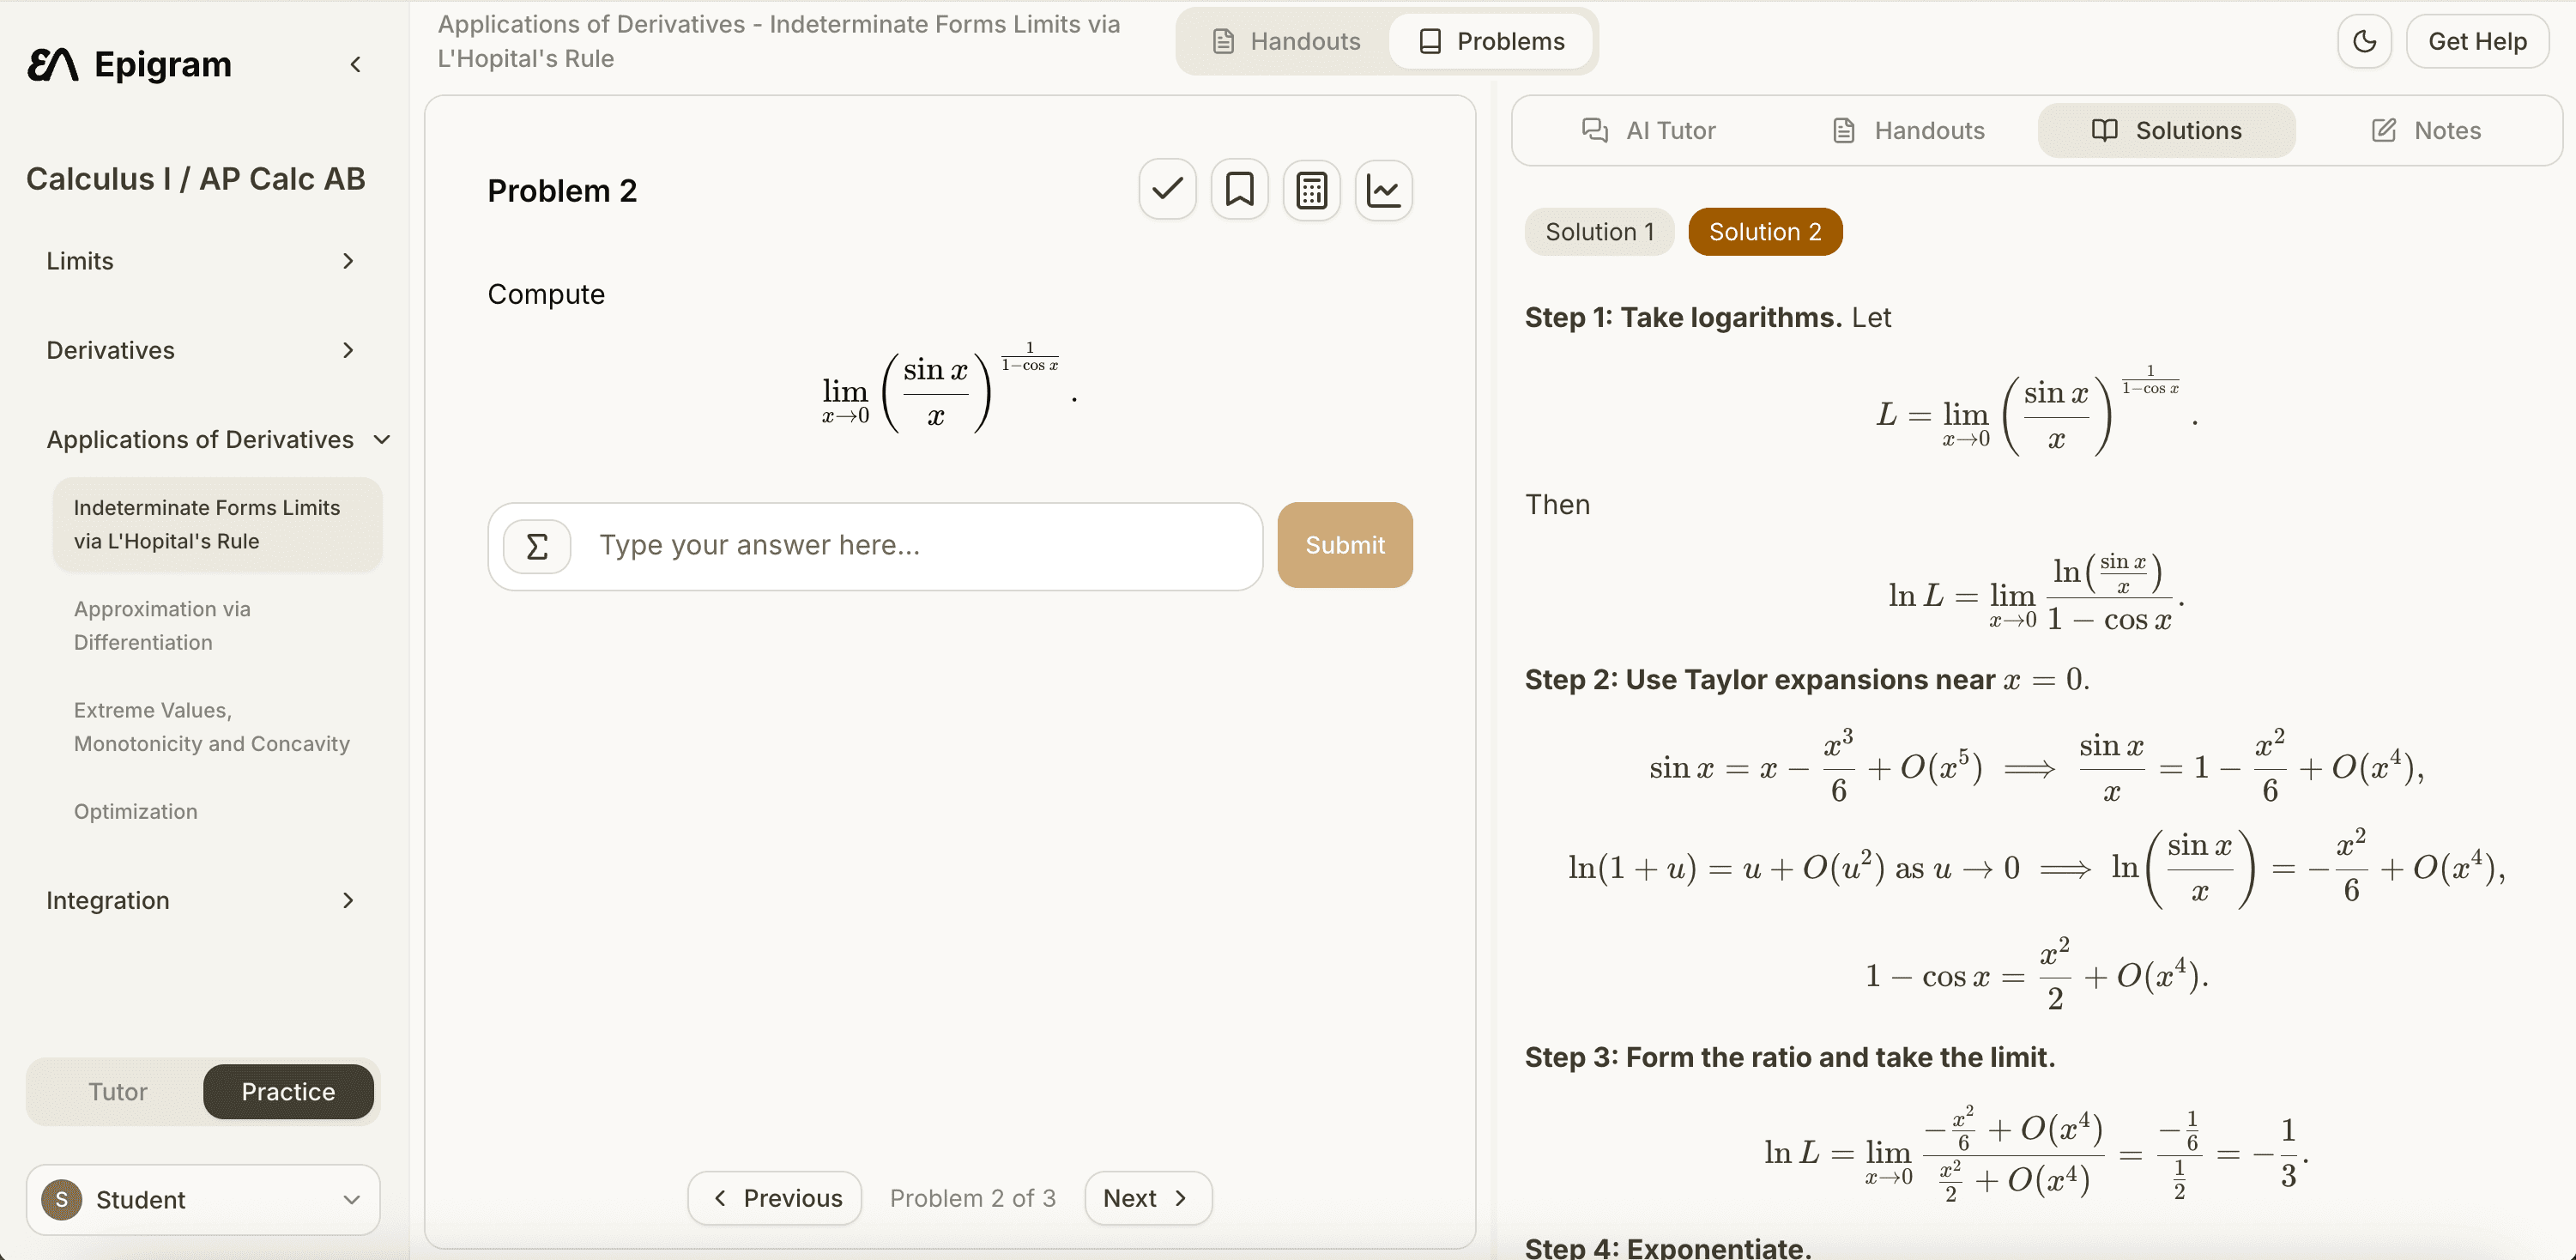Mark problem as done with checkmark icon
Image resolution: width=2576 pixels, height=1260 pixels.
(1167, 190)
